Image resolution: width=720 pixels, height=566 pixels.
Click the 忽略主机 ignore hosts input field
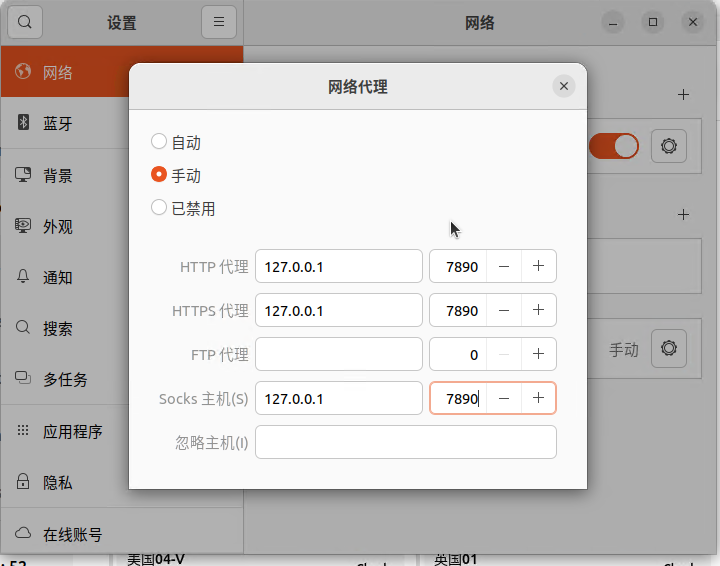pyautogui.click(x=405, y=442)
